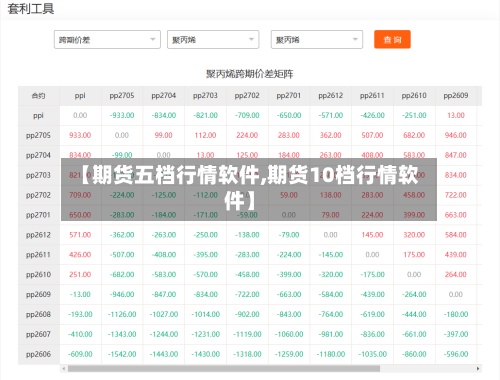Select the pp2704 row label

click(38, 155)
